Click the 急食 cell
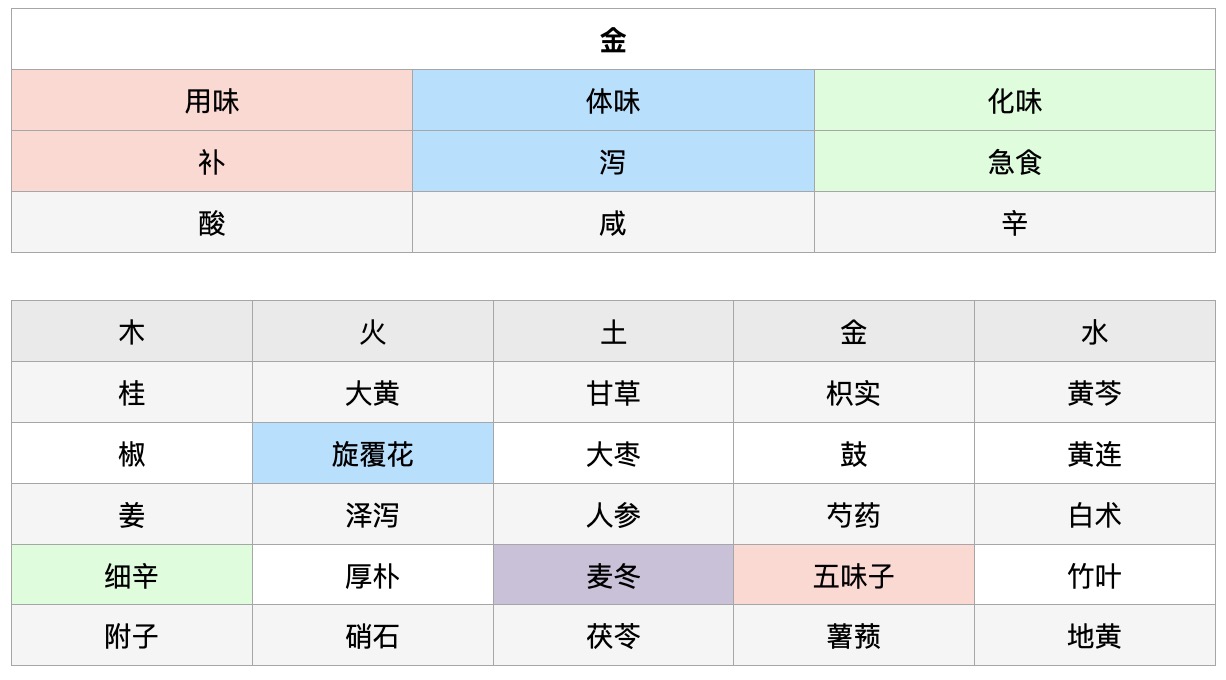This screenshot has height=680, width=1226. (x=1015, y=162)
